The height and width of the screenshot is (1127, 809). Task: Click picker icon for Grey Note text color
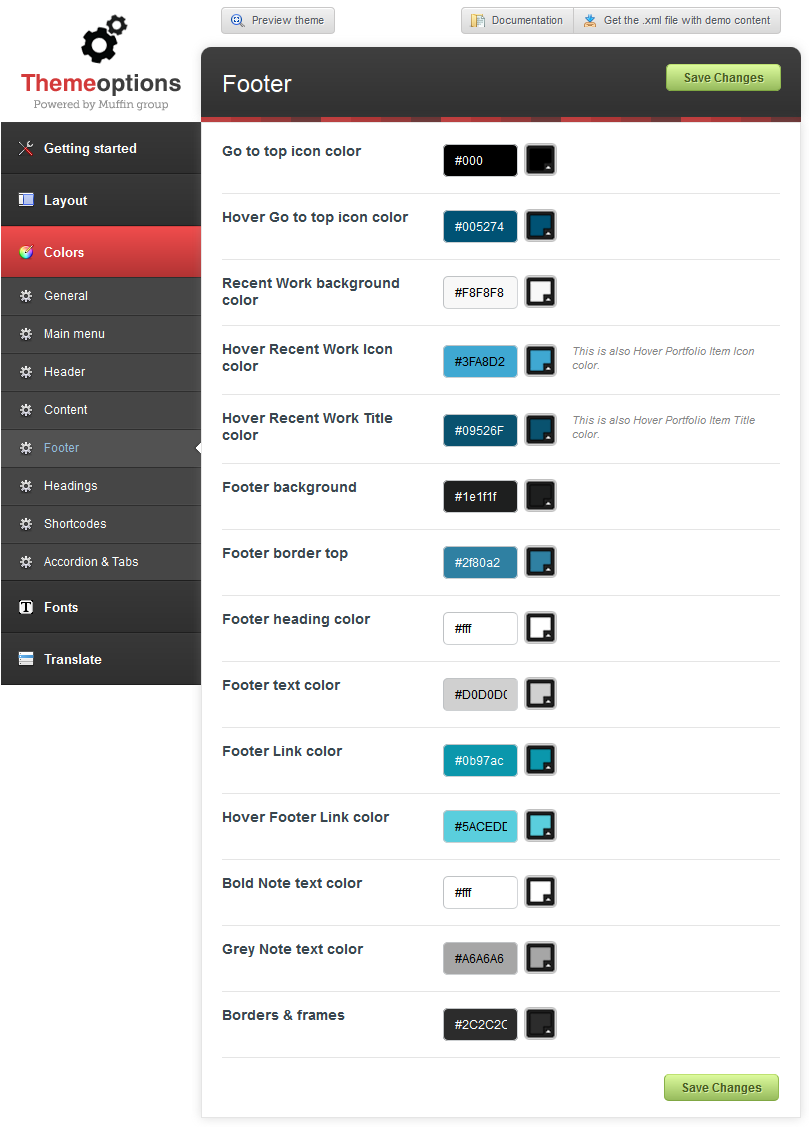click(540, 958)
